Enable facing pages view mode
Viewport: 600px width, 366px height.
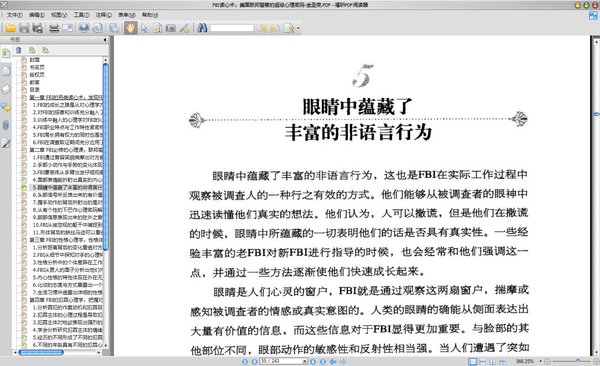(x=492, y=362)
